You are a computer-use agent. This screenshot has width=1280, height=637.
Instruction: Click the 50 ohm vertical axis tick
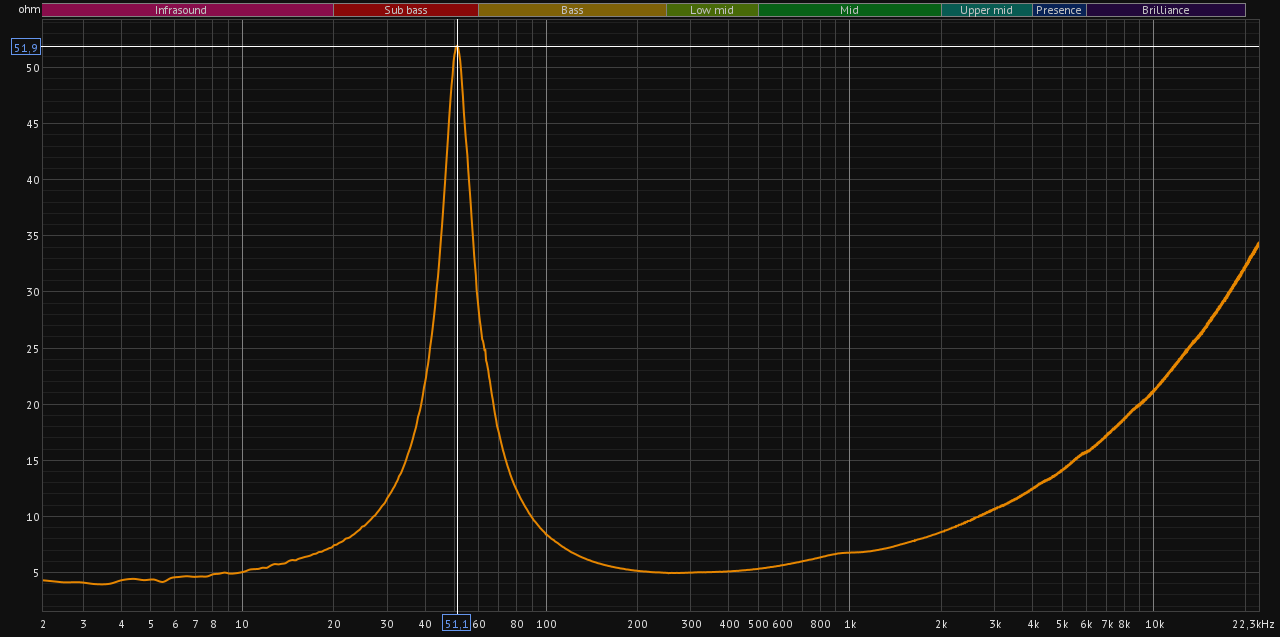coord(33,68)
